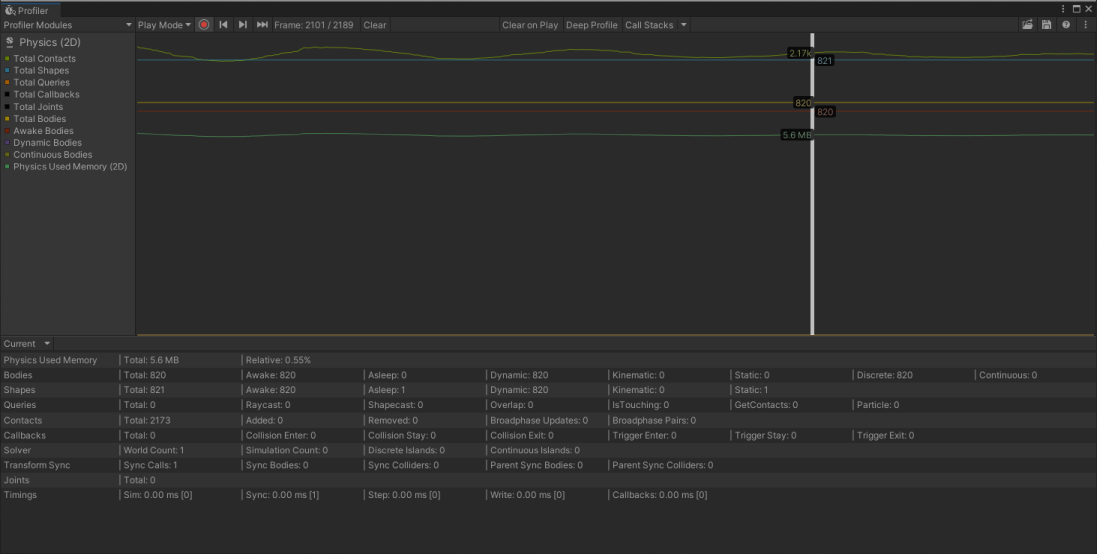This screenshot has height=554, width=1097.
Task: Toggle Total Contacts color swatch in legend
Action: tap(7, 59)
